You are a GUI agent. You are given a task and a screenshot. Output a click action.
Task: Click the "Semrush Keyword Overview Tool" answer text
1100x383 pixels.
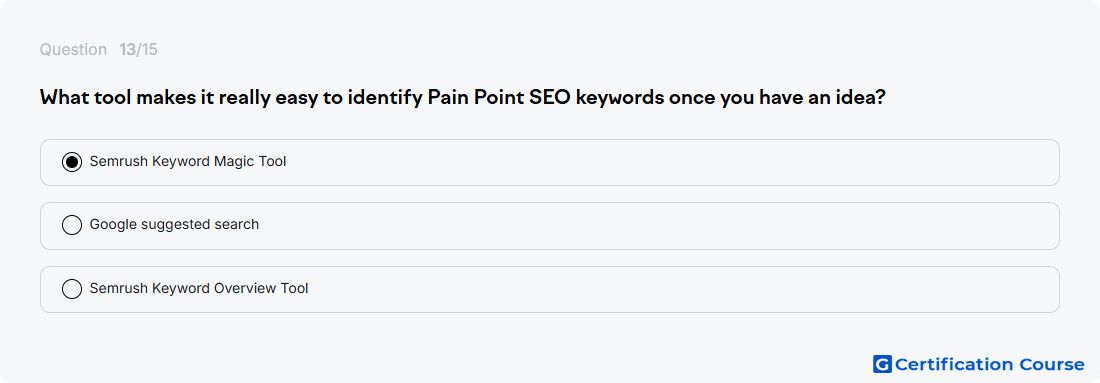199,288
